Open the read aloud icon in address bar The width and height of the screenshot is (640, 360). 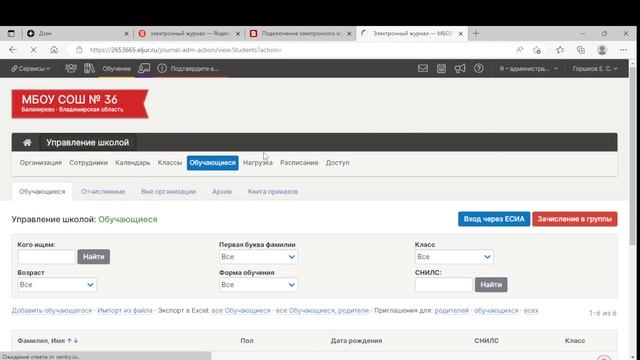(x=519, y=50)
